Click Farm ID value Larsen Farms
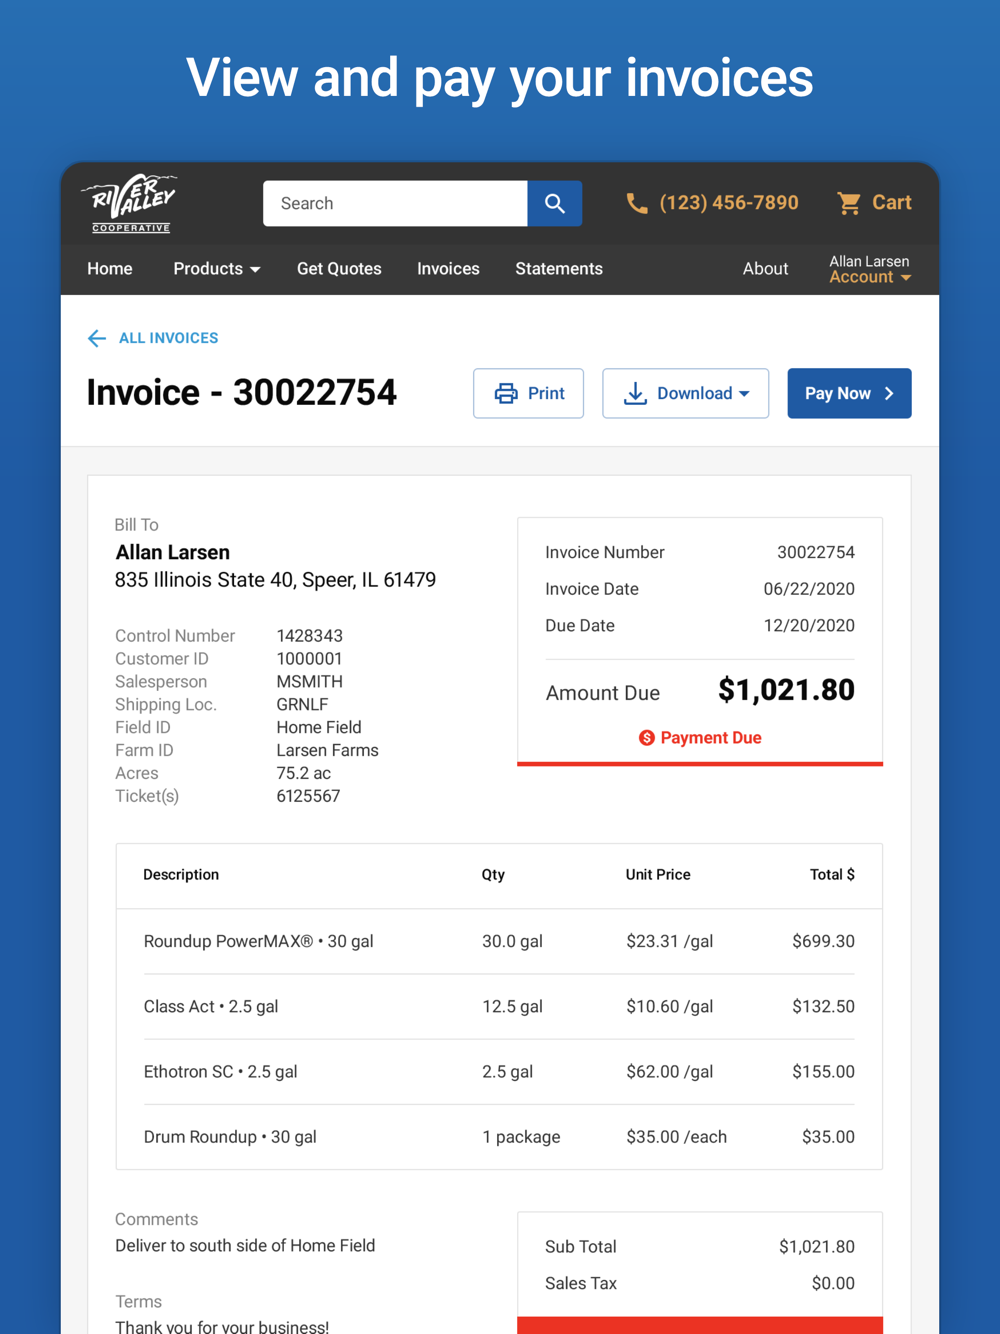The image size is (1000, 1334). (327, 751)
